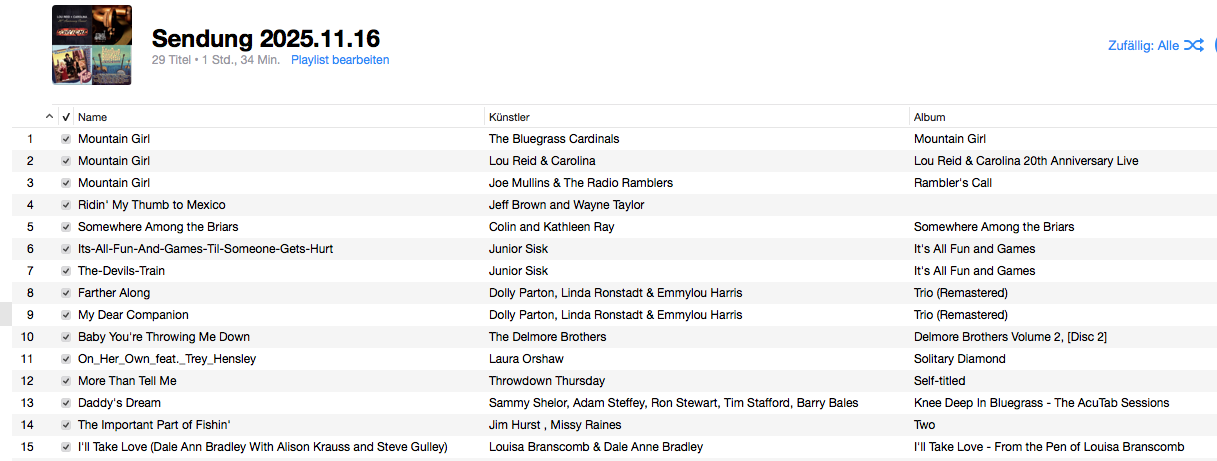Click the shuffle arrows icon

click(x=1193, y=45)
